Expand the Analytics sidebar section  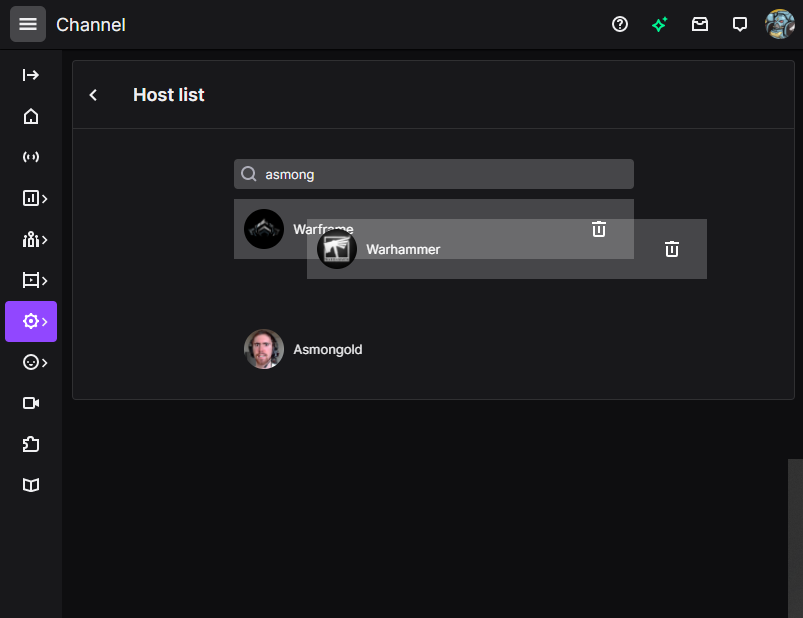[34, 198]
